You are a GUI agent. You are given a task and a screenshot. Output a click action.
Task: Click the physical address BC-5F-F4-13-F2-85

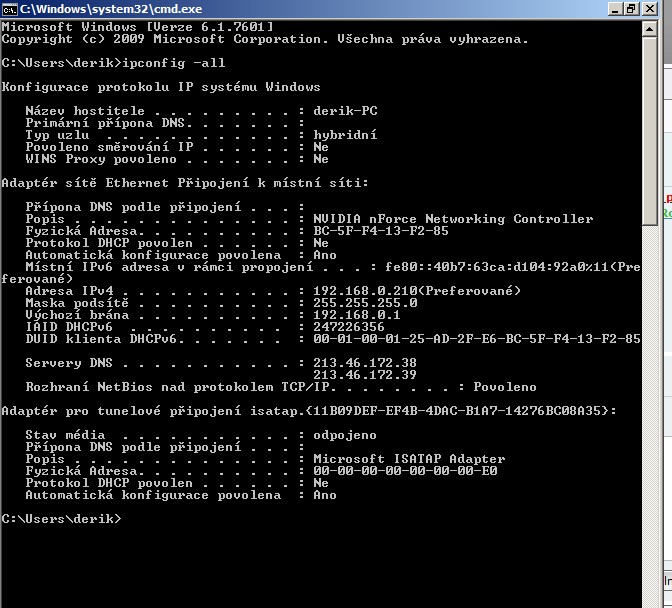[381, 231]
